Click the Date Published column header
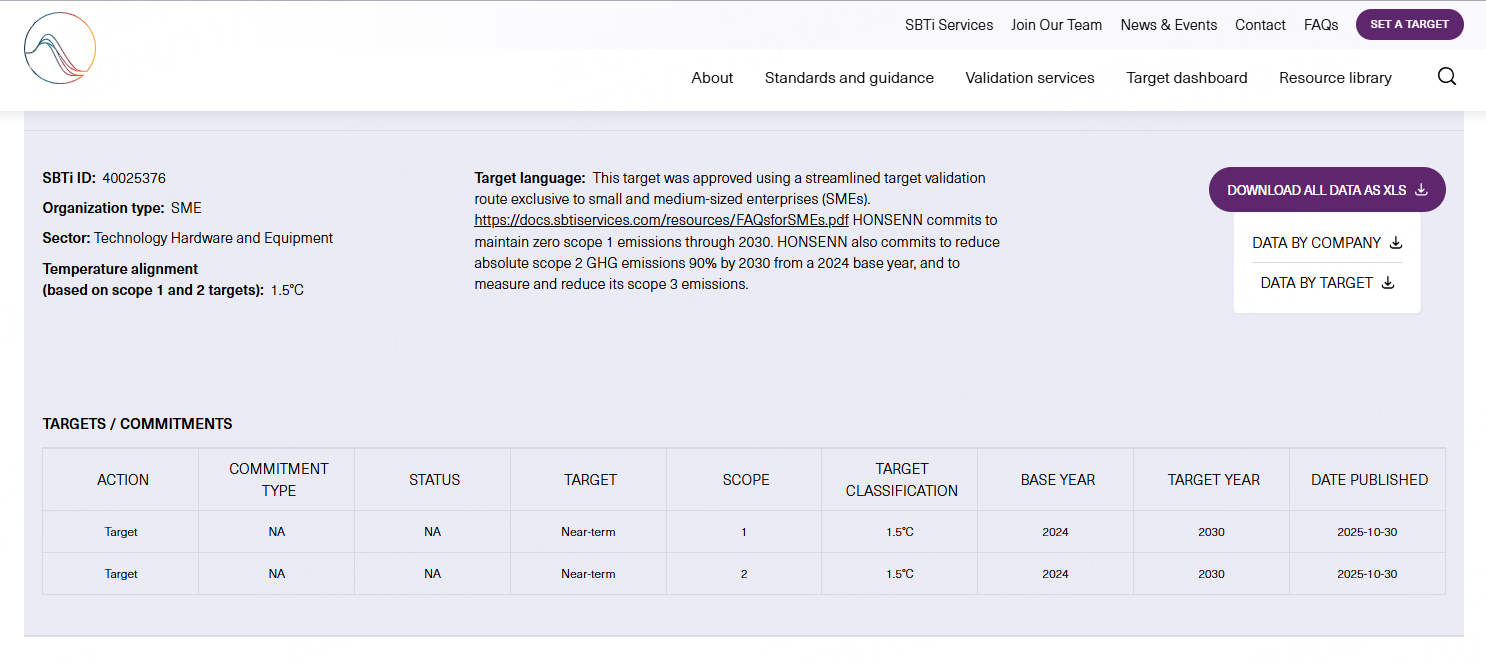This screenshot has height=663, width=1486. point(1368,480)
